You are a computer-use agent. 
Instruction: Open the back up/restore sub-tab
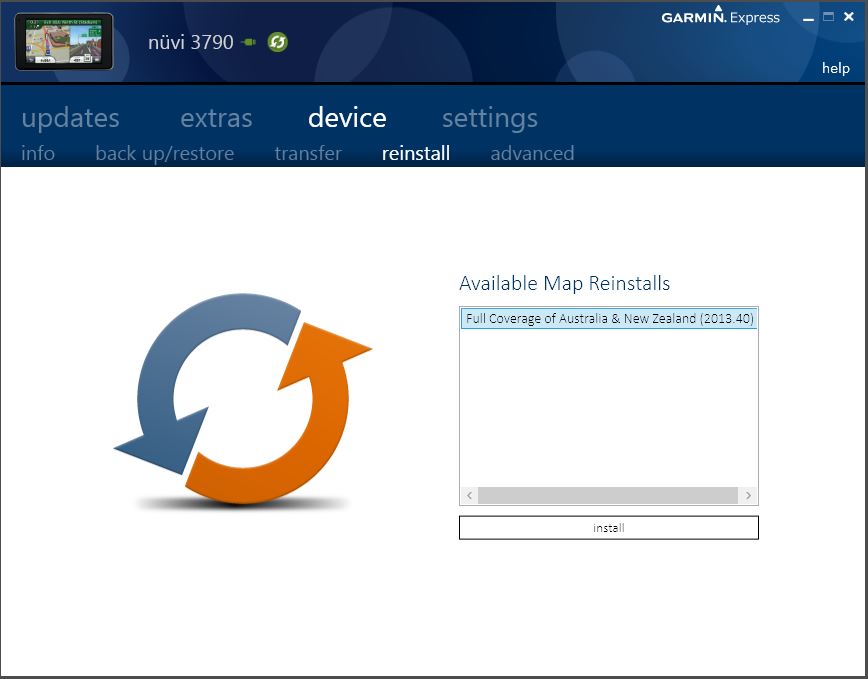[x=164, y=153]
